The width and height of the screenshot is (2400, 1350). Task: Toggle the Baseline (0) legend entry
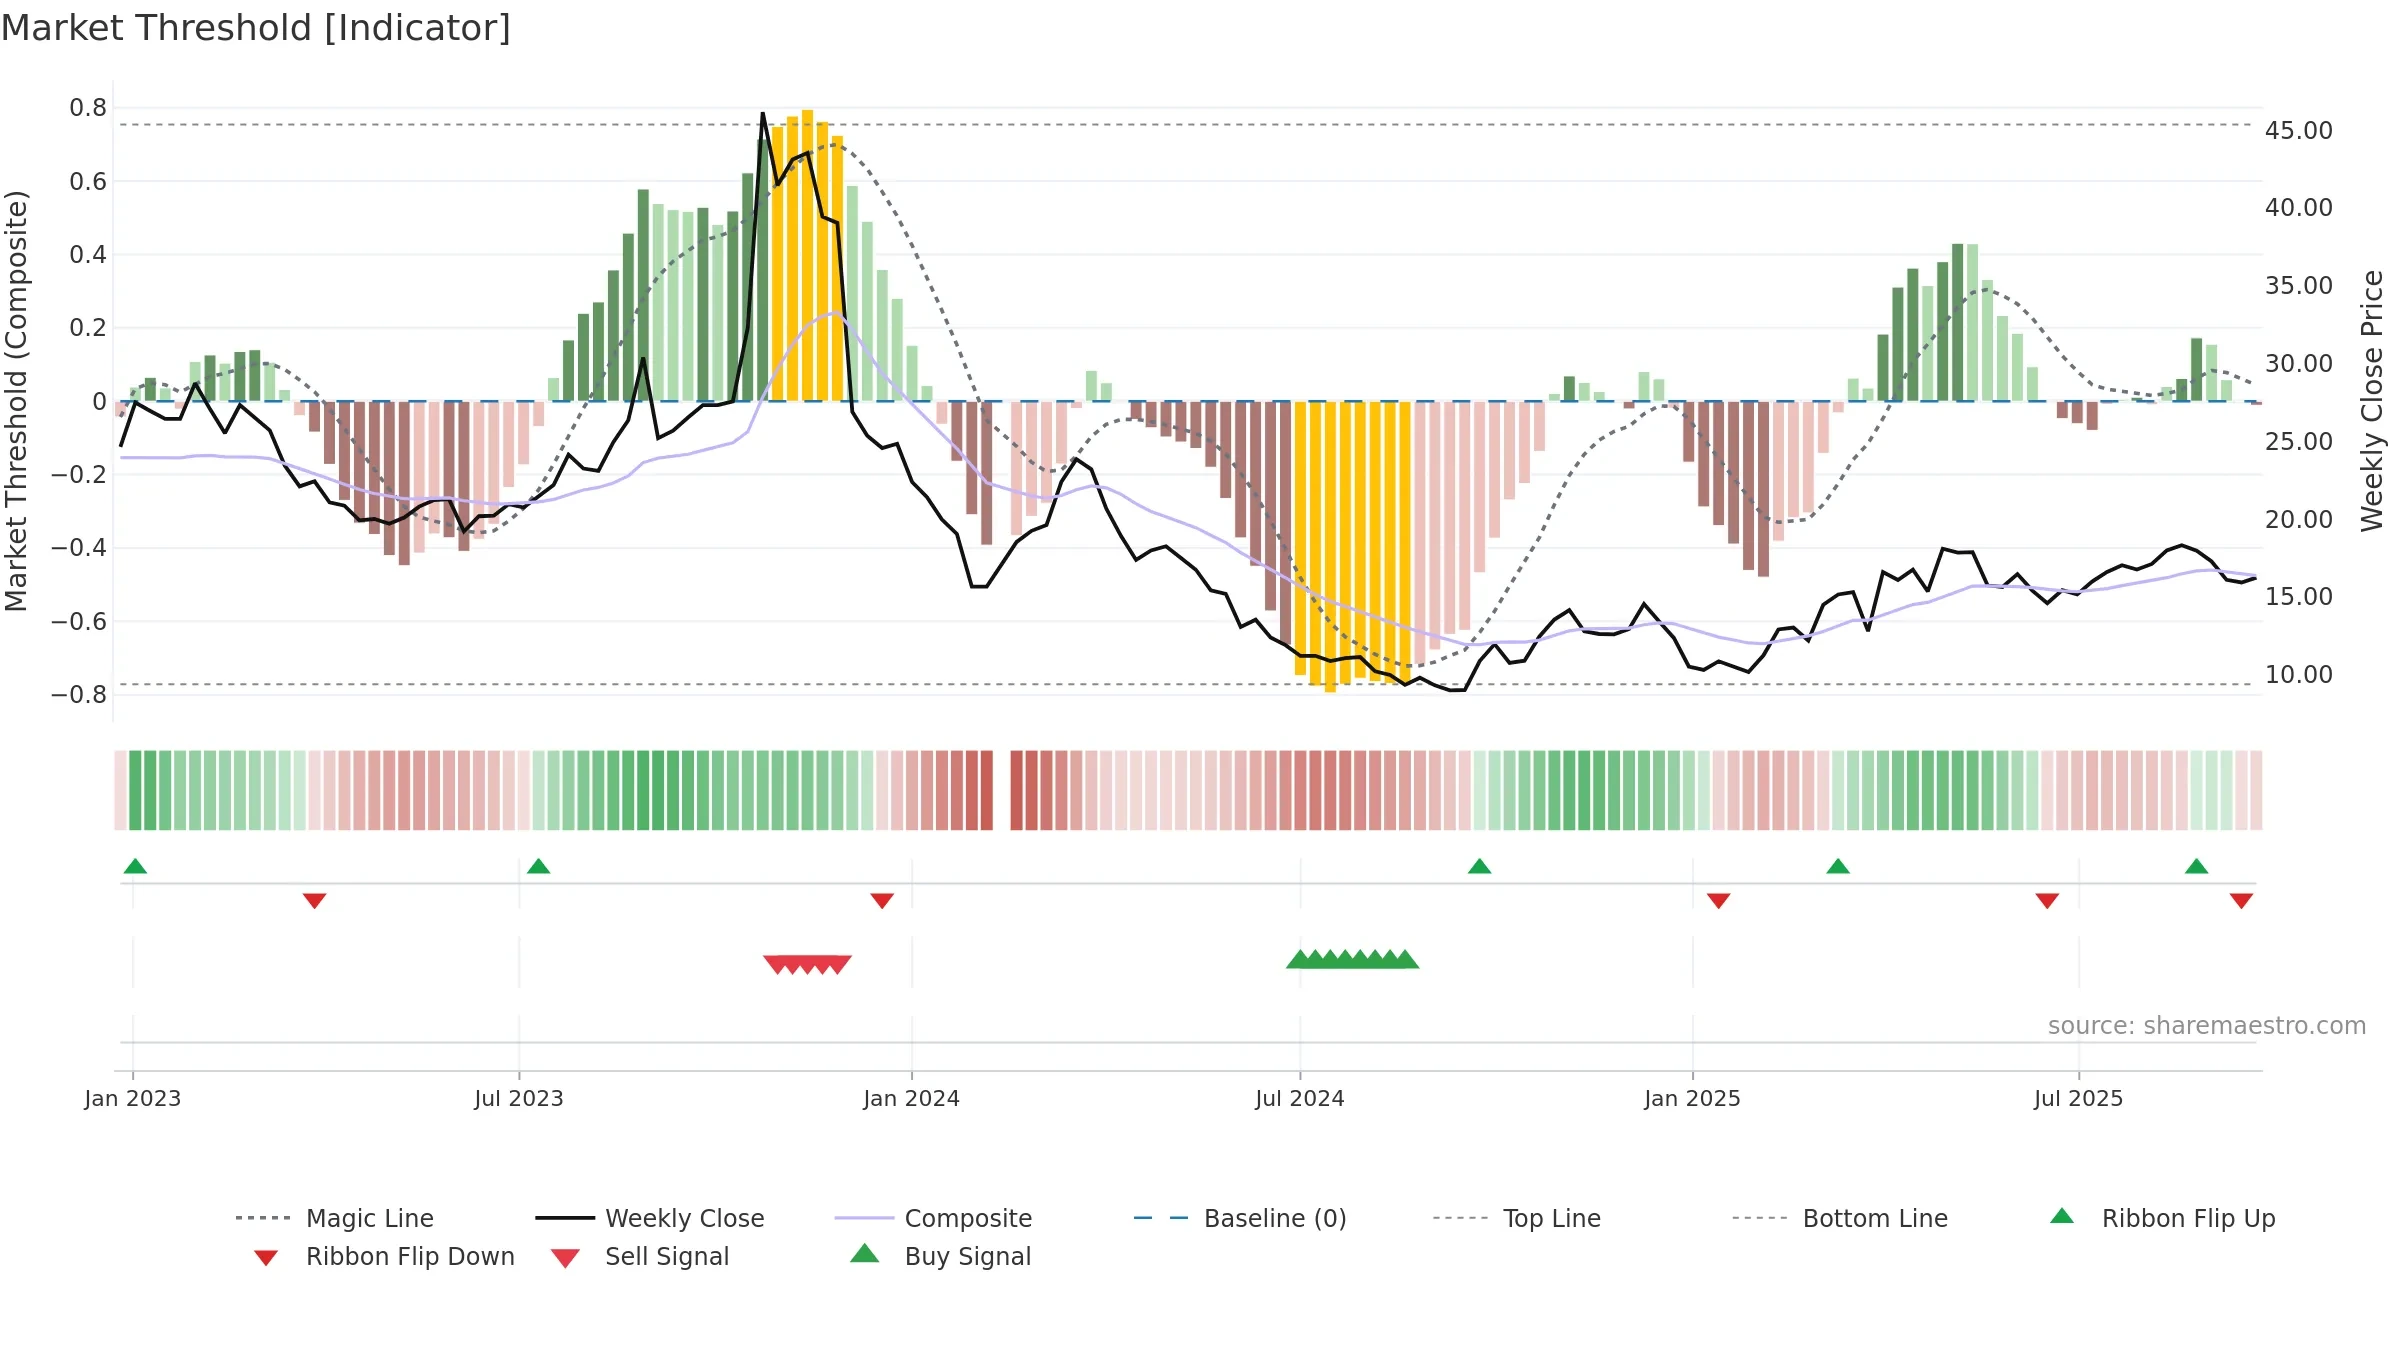pos(1240,1218)
